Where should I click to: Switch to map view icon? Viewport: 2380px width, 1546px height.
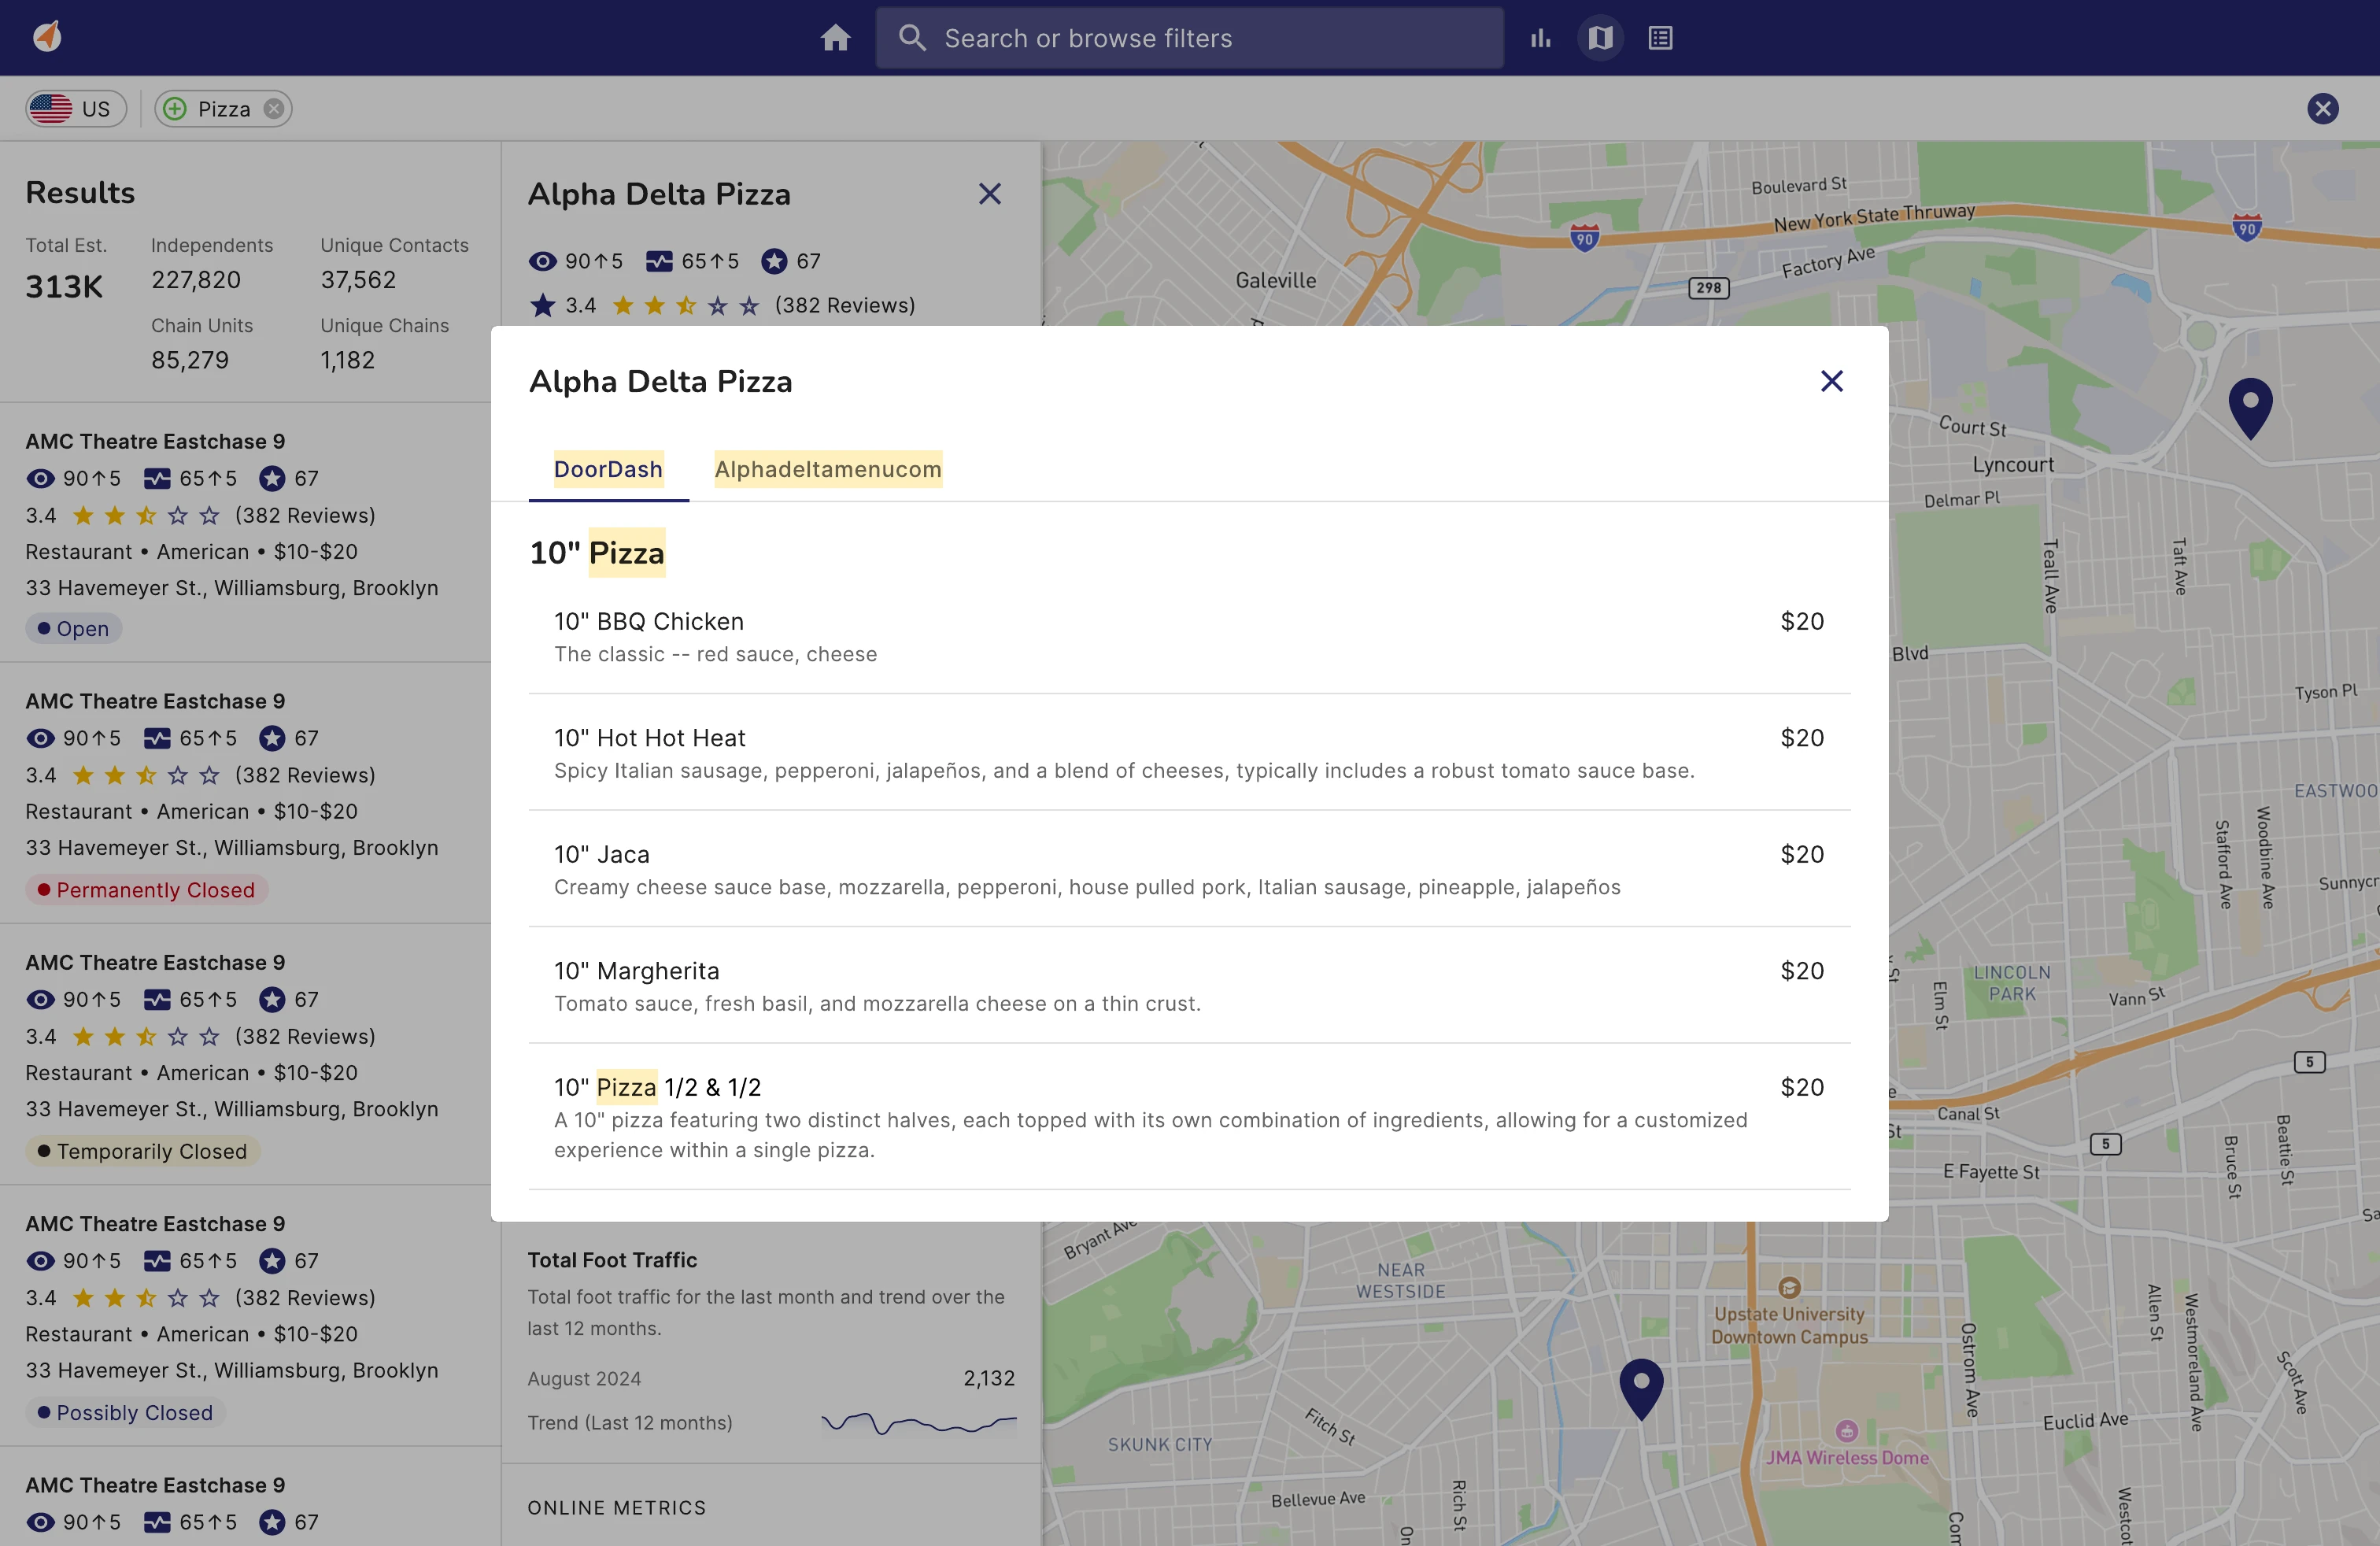[1600, 38]
